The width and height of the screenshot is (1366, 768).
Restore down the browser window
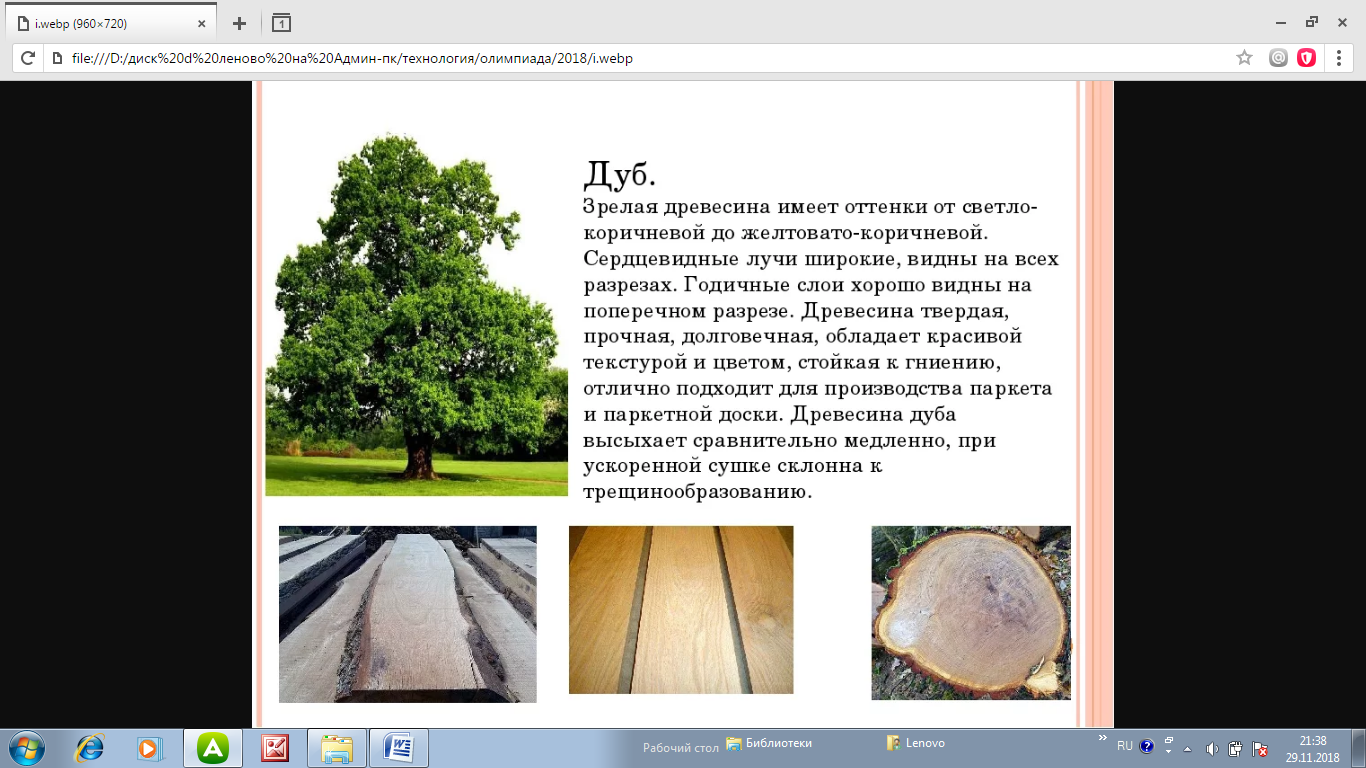1311,22
